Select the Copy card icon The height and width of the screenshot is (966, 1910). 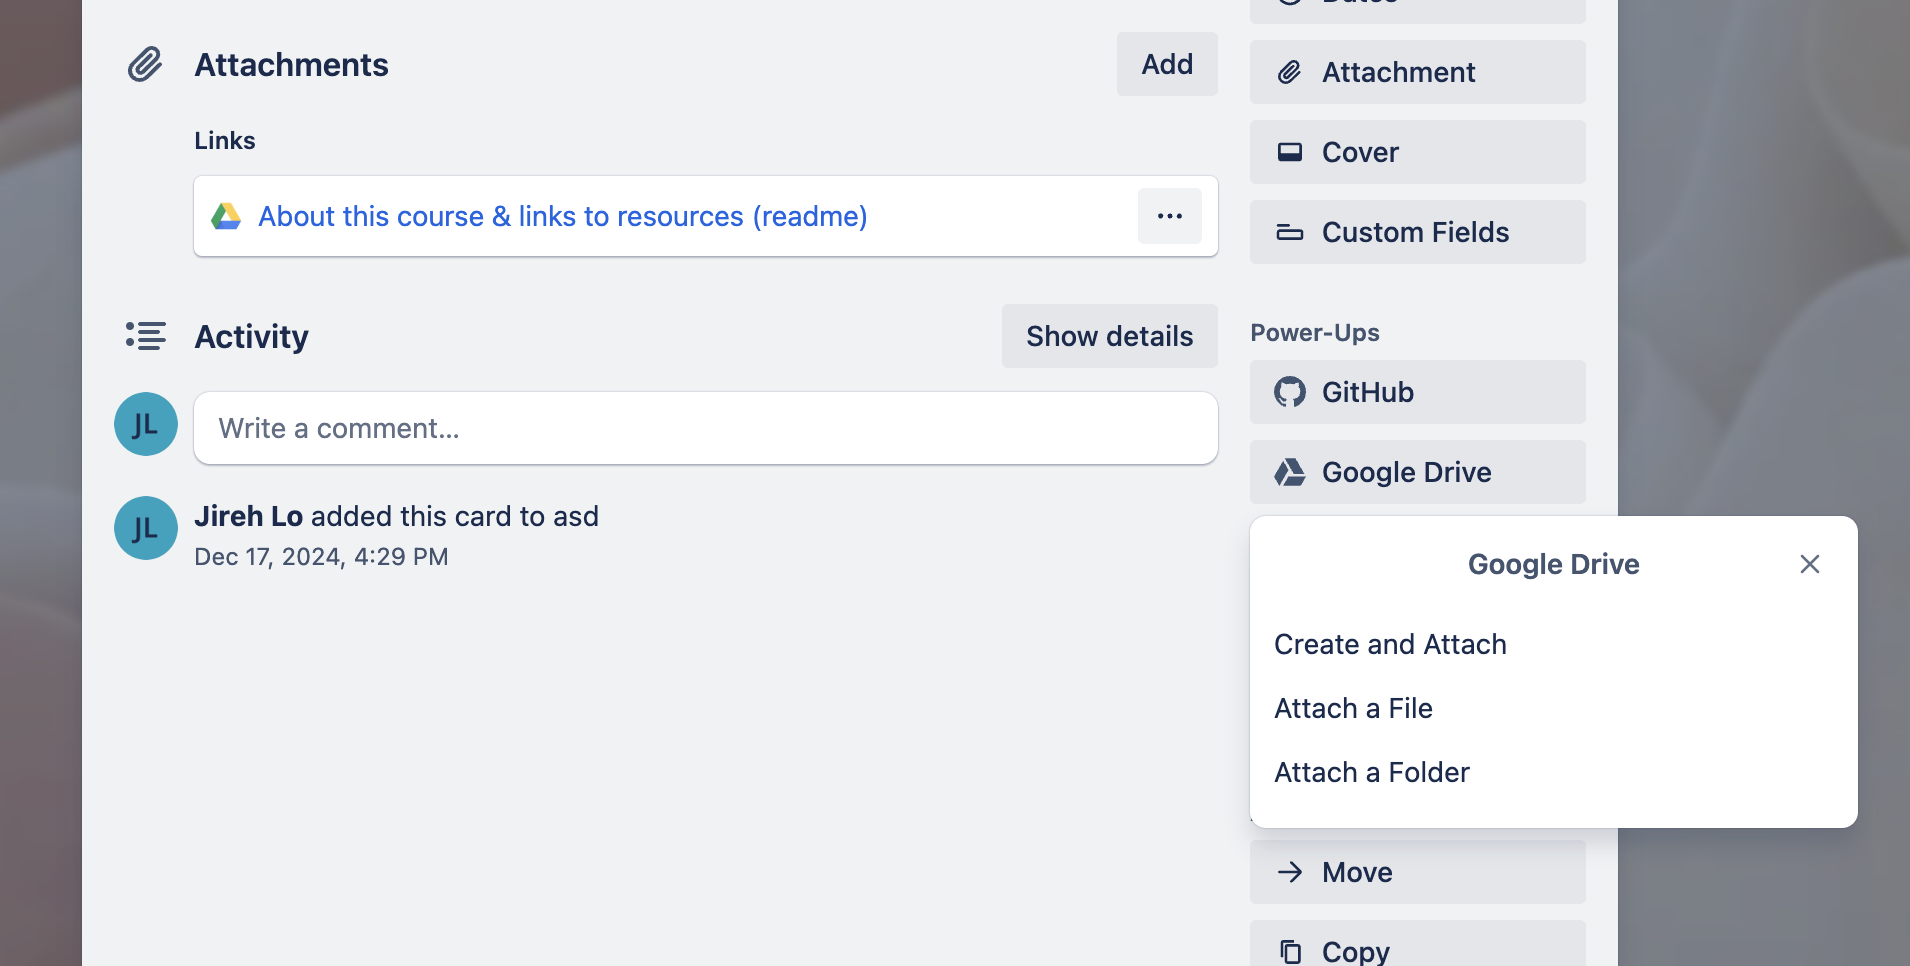1291,950
